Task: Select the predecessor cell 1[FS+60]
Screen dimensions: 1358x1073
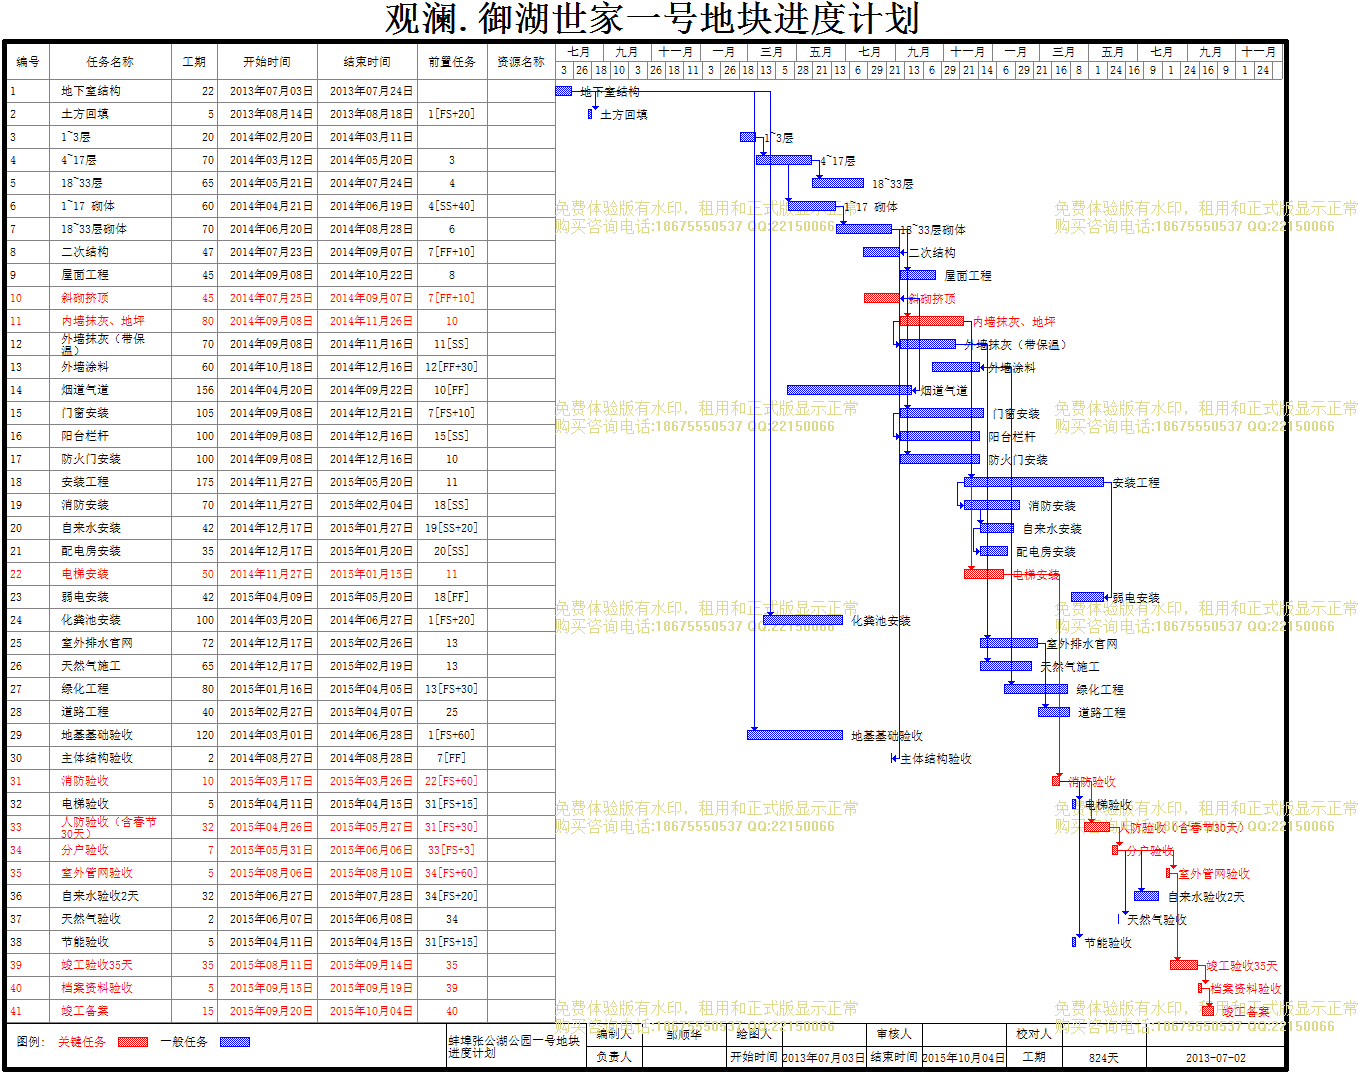Action: (452, 735)
